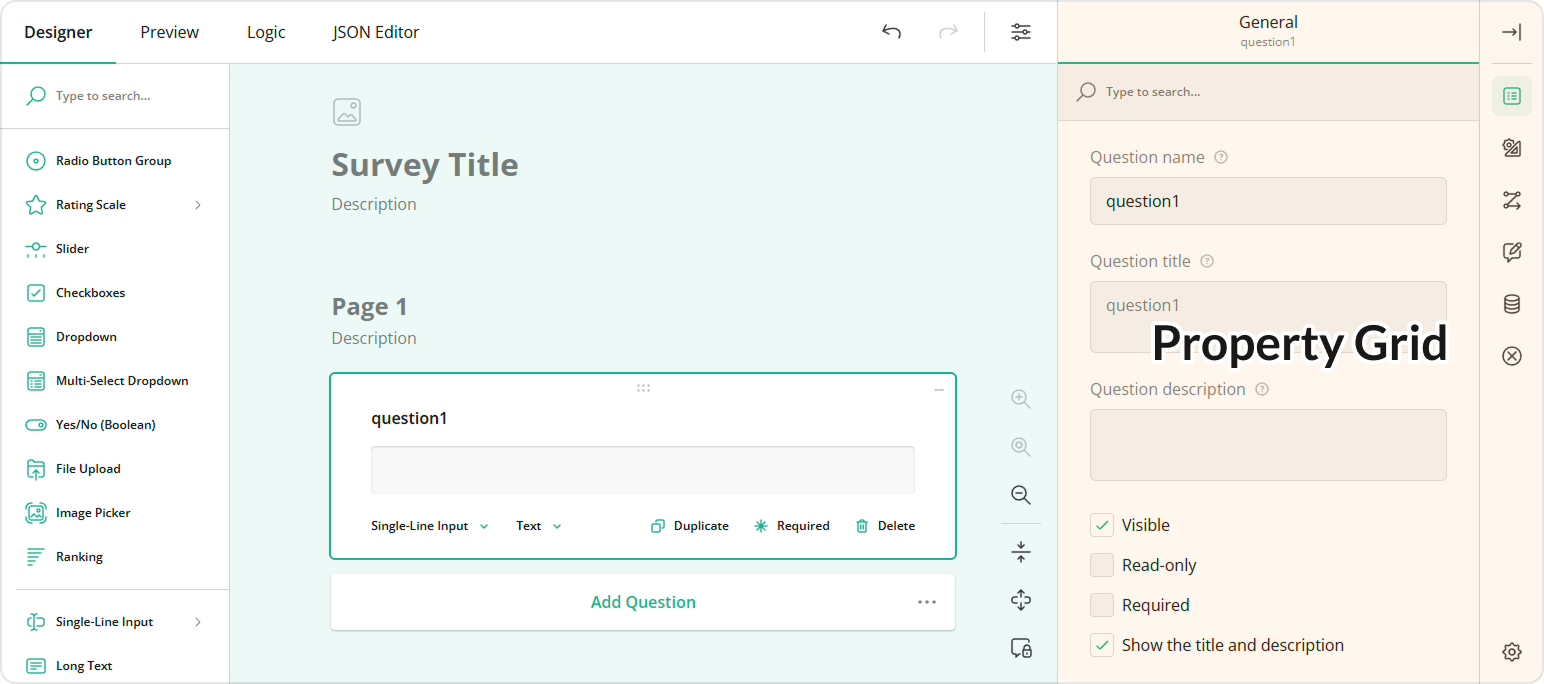
Task: Open the JSON Editor tab
Action: (375, 31)
